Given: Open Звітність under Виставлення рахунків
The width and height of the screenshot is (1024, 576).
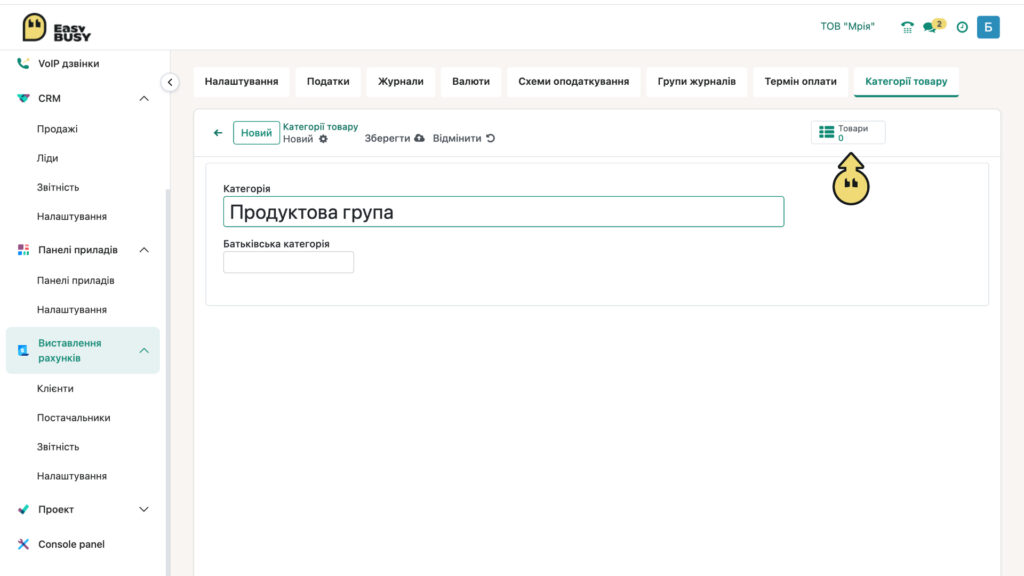Looking at the screenshot, I should 58,447.
